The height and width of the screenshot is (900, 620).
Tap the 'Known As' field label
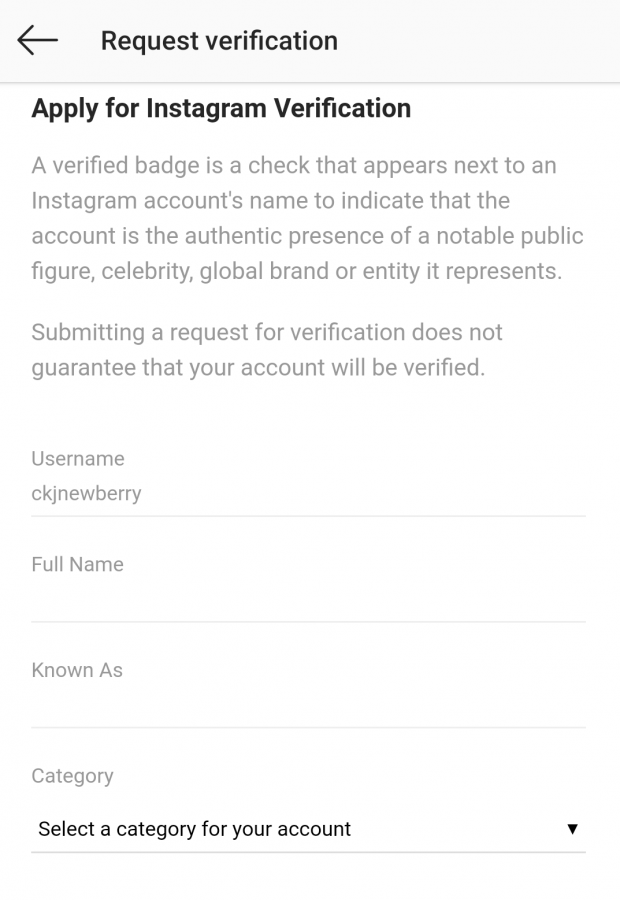click(77, 670)
